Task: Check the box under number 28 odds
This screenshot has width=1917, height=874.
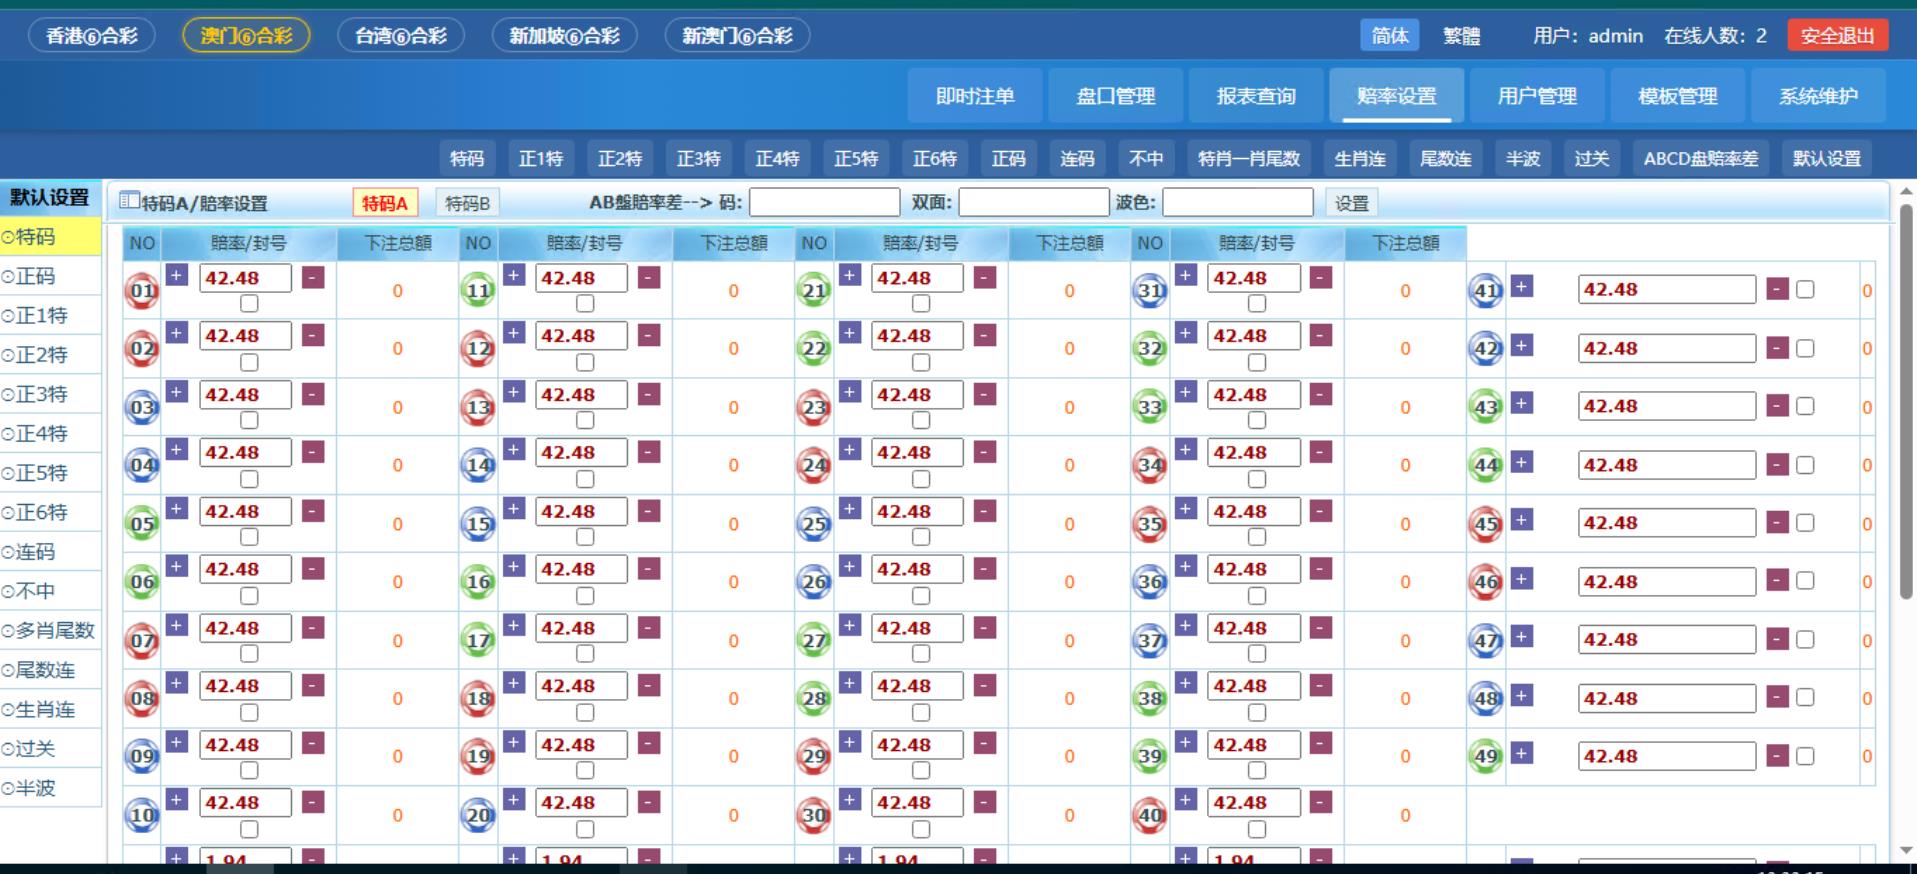Action: pos(921,712)
